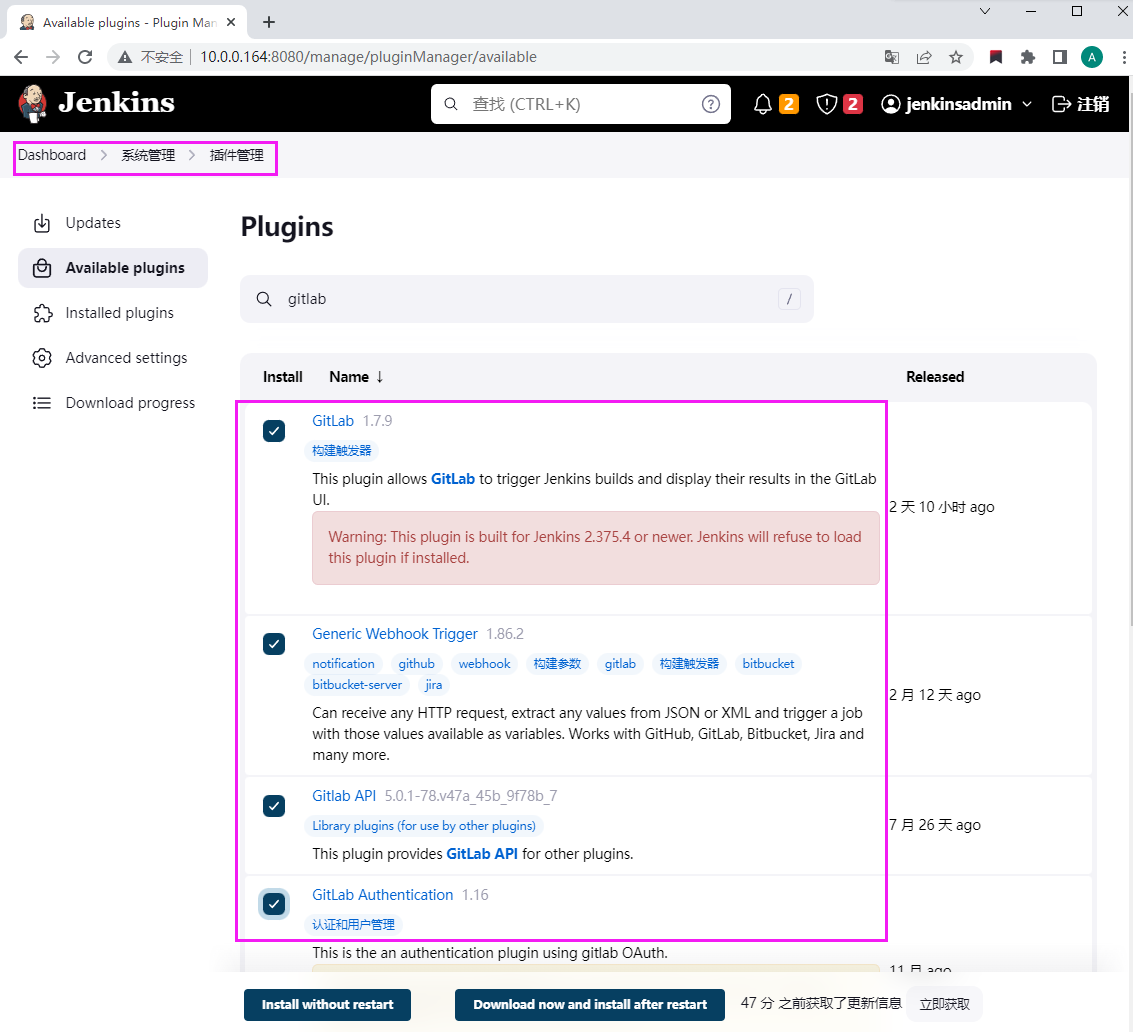Open the Chrome three-dot menu
1133x1032 pixels.
[1124, 57]
